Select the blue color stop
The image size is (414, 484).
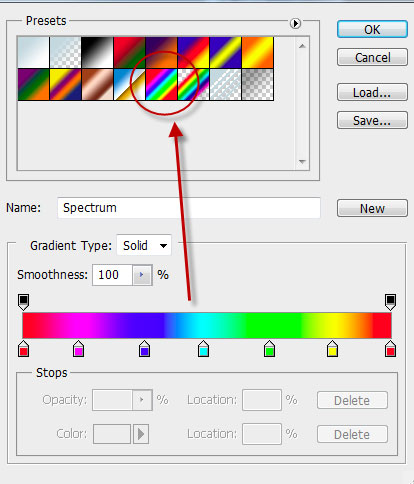(x=144, y=349)
